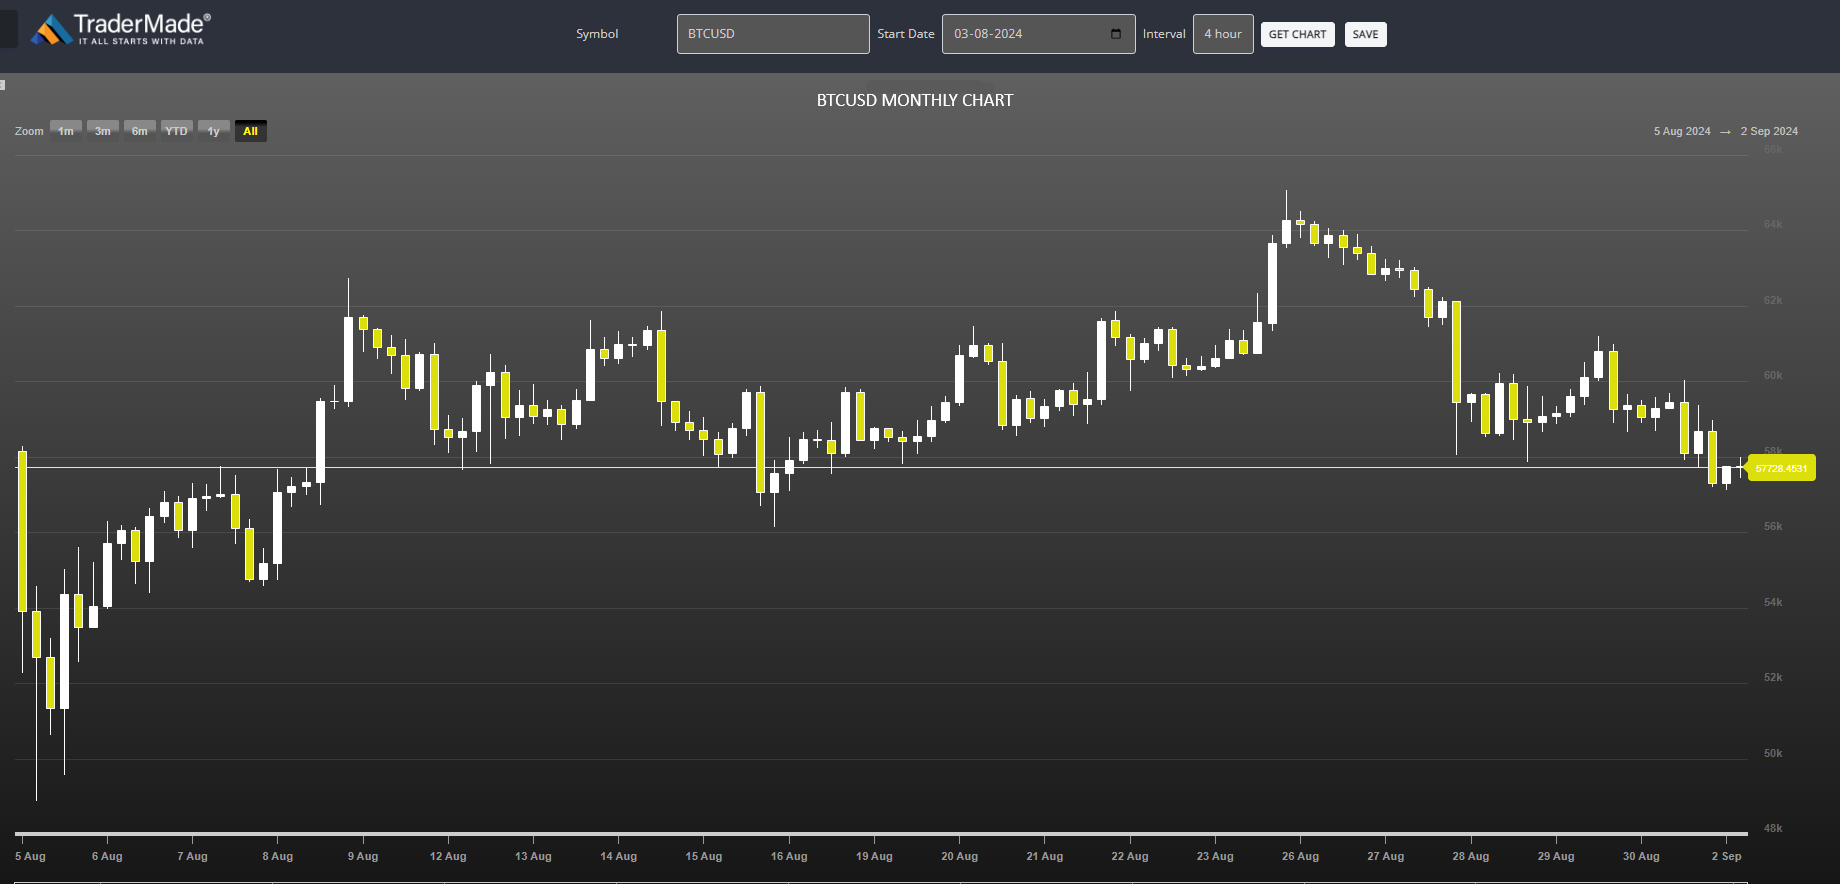Select the 1y zoom range
The width and height of the screenshot is (1840, 884).
(214, 131)
